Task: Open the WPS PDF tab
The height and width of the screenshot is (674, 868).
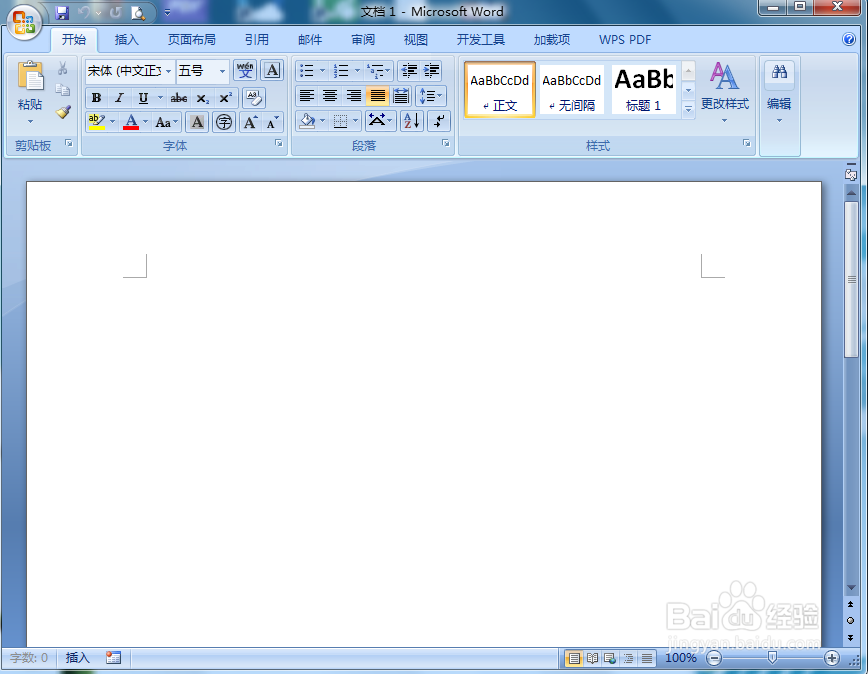Action: 624,40
